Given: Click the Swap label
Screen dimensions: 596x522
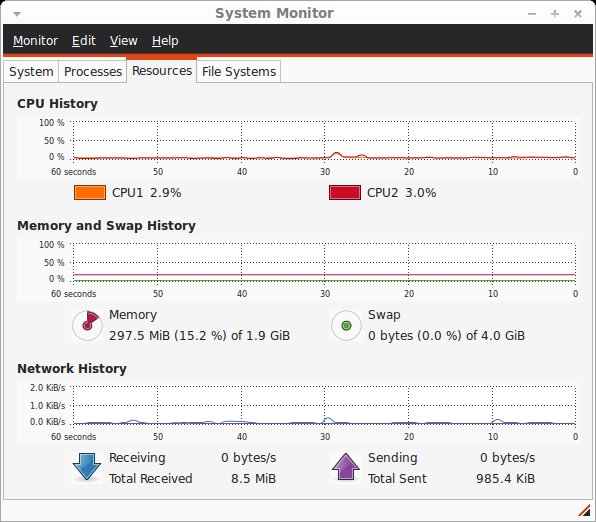Looking at the screenshot, I should click(384, 315).
